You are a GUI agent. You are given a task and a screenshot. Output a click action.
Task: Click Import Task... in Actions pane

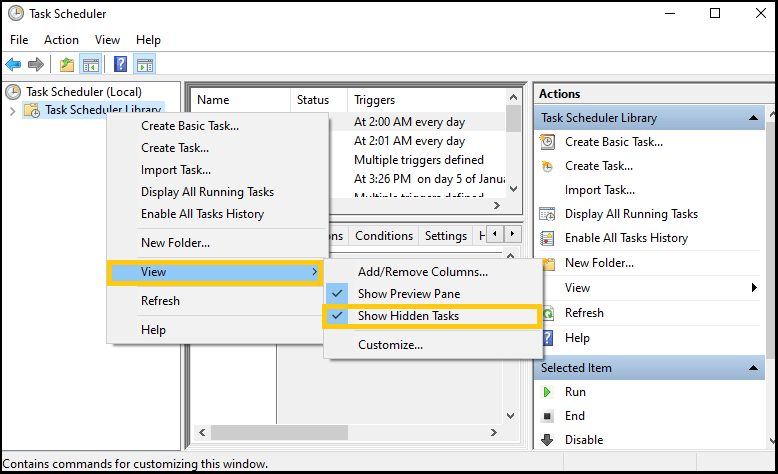(600, 190)
